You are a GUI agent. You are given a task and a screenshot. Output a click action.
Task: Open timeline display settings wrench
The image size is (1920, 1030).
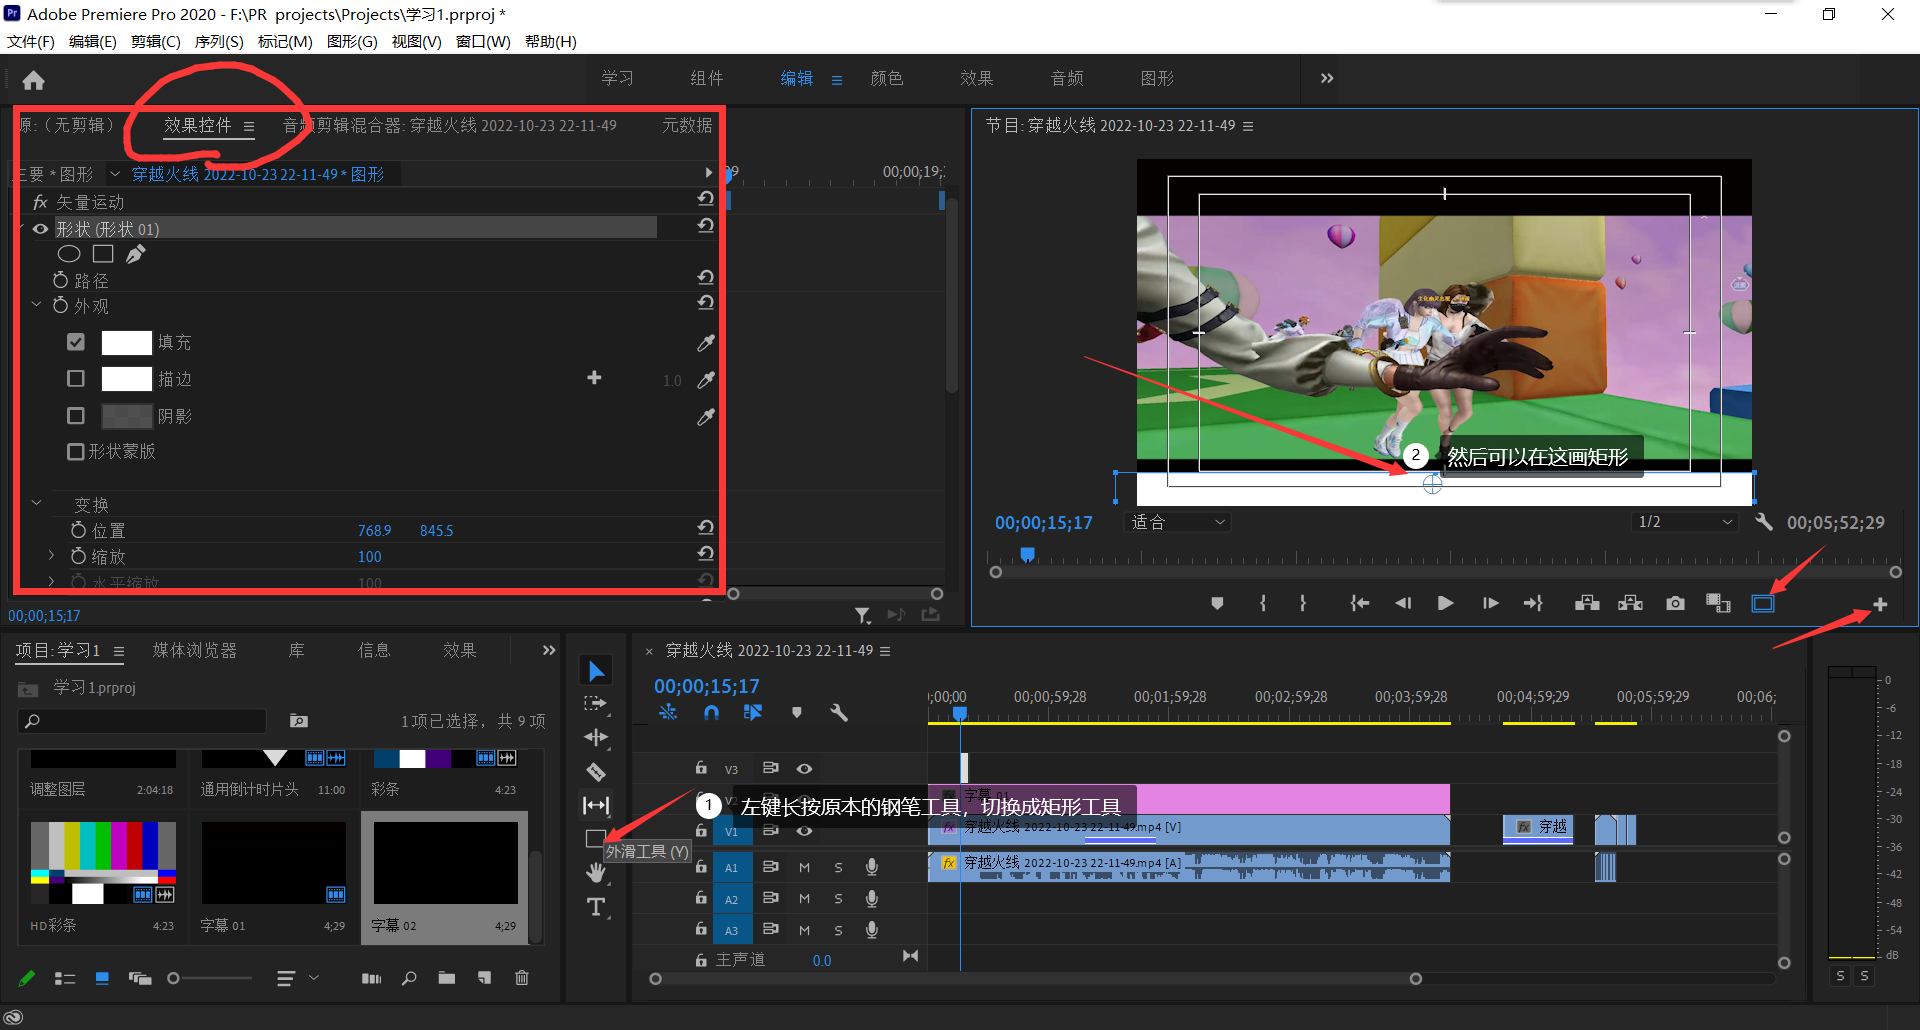pyautogui.click(x=839, y=712)
